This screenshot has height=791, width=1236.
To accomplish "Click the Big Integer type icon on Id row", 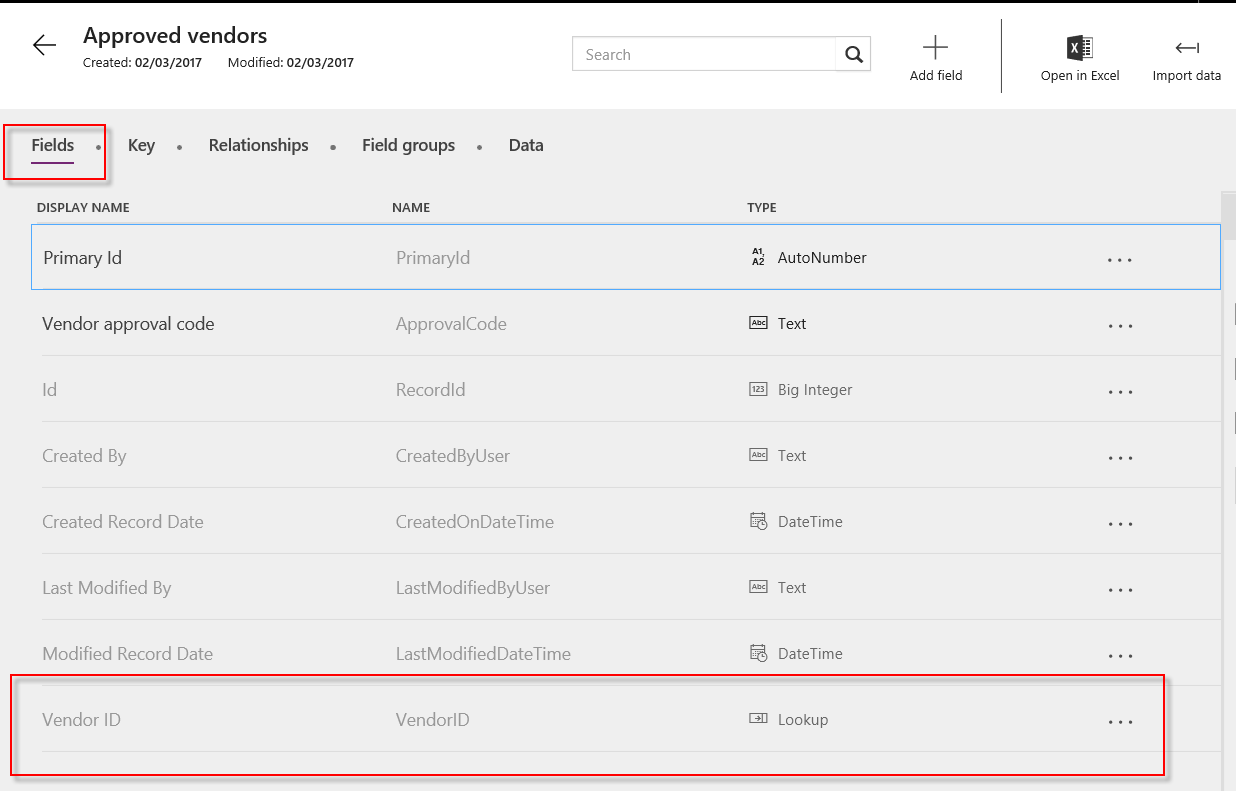I will click(x=757, y=389).
